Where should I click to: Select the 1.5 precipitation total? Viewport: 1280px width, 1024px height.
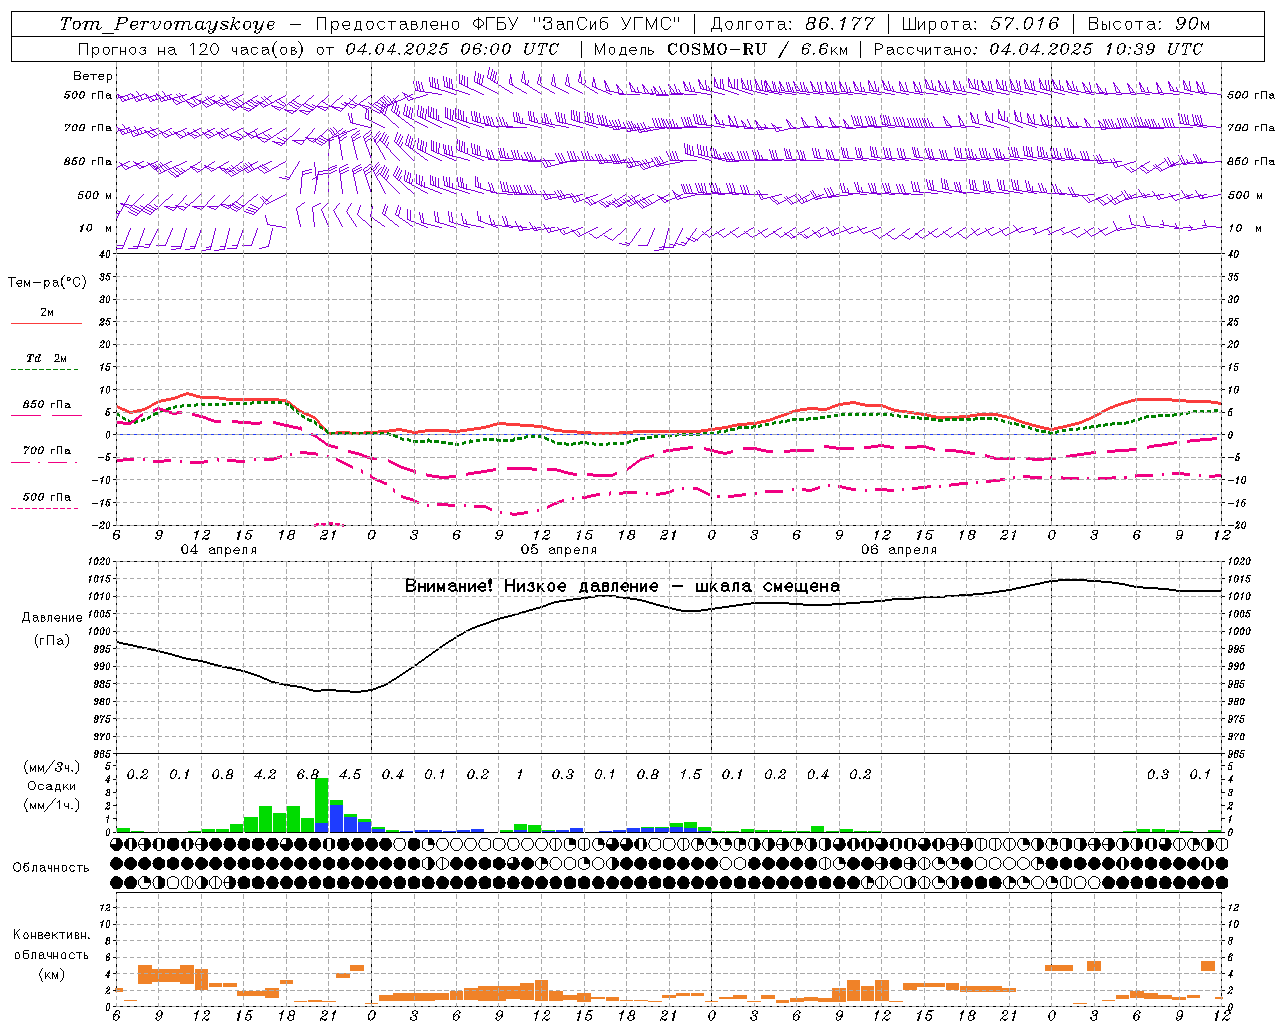click(x=690, y=775)
